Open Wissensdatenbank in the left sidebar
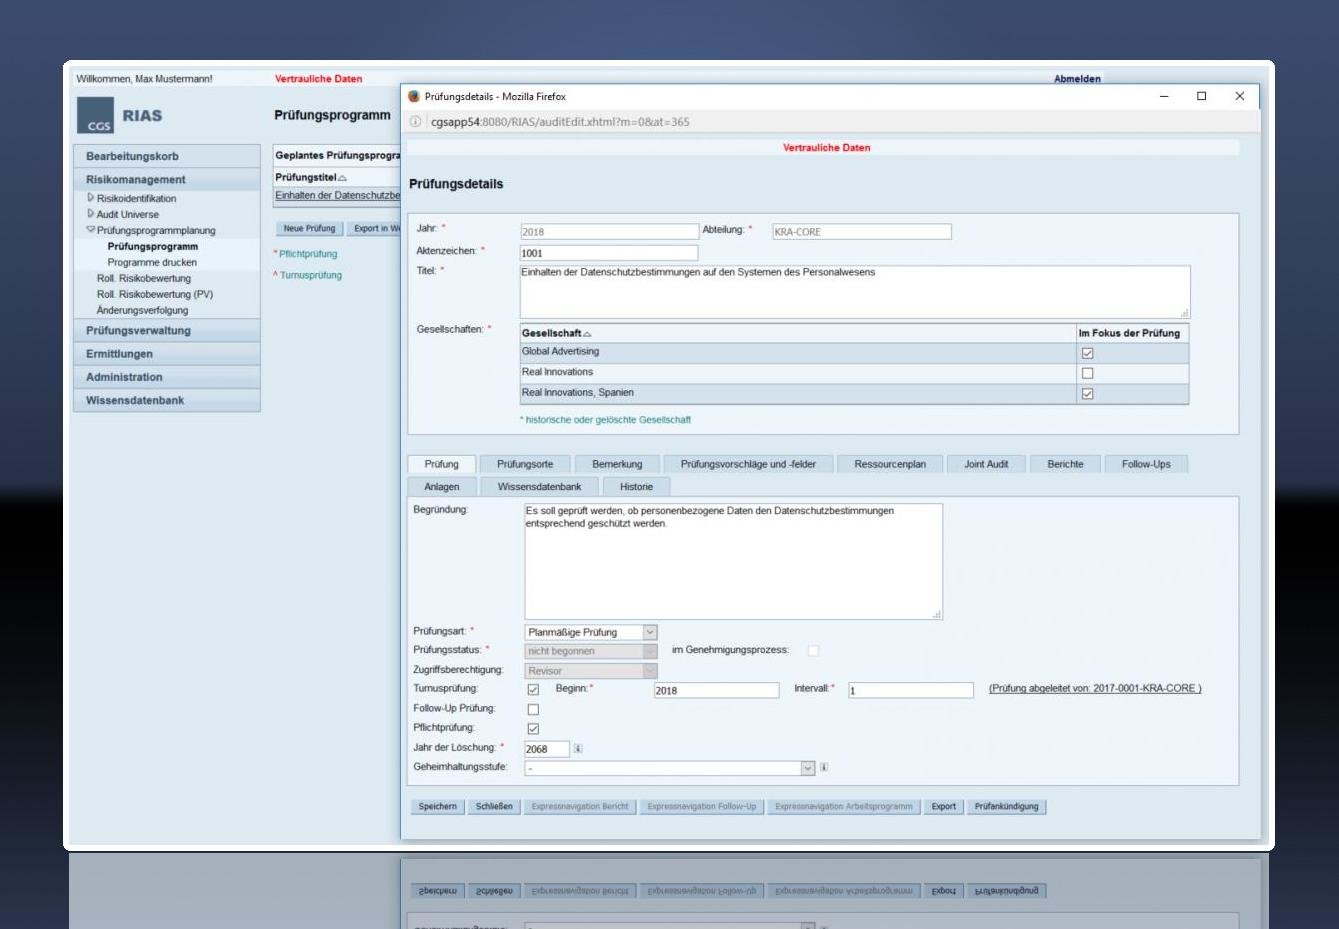The height and width of the screenshot is (929, 1339). click(167, 401)
